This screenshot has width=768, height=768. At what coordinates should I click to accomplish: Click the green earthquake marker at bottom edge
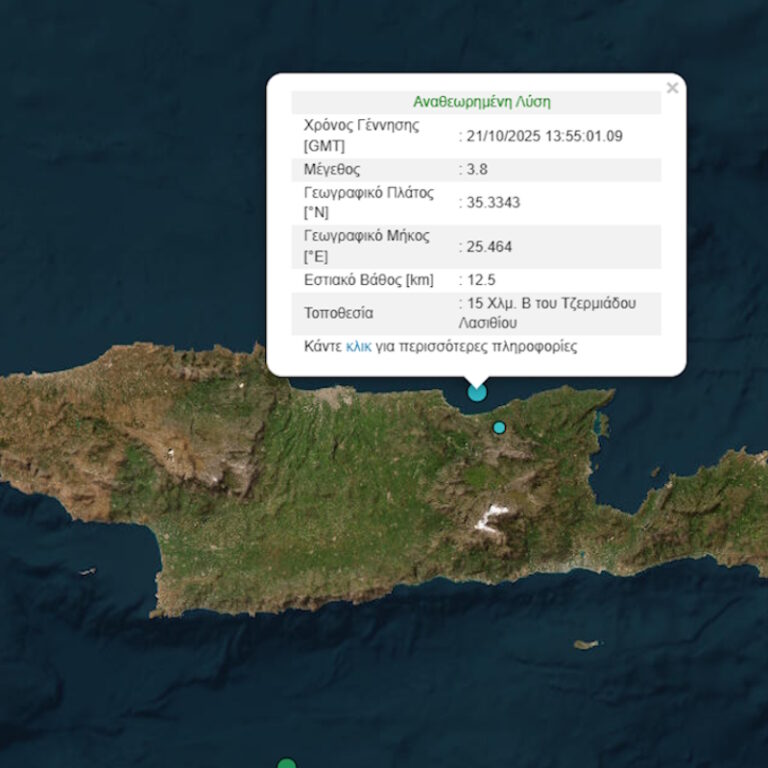[x=287, y=765]
